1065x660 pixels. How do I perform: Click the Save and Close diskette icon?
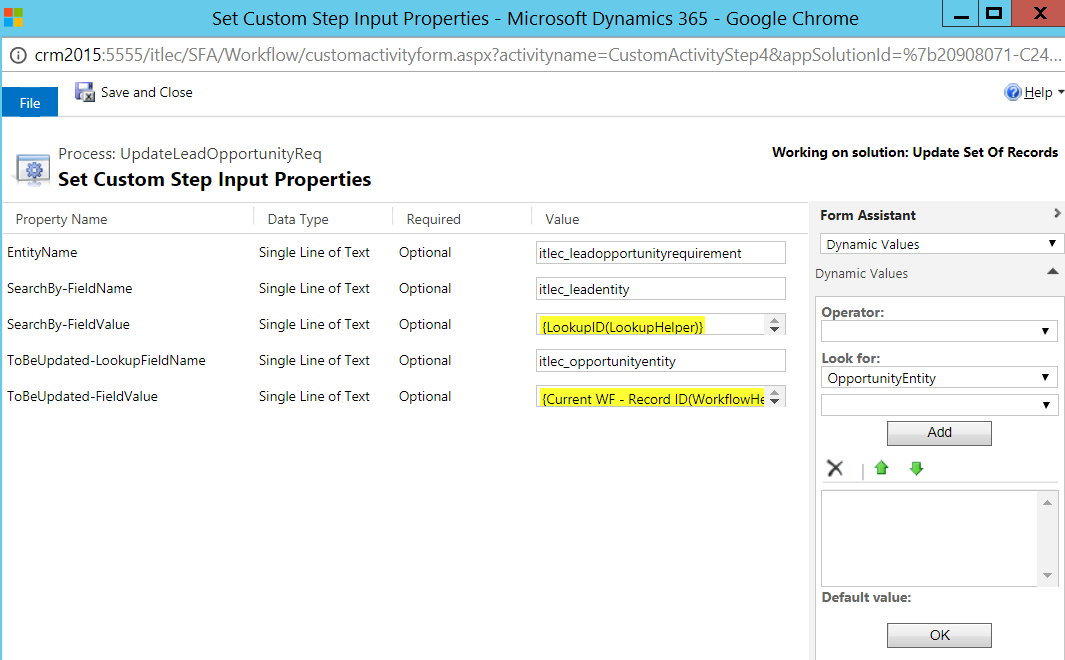coord(85,92)
